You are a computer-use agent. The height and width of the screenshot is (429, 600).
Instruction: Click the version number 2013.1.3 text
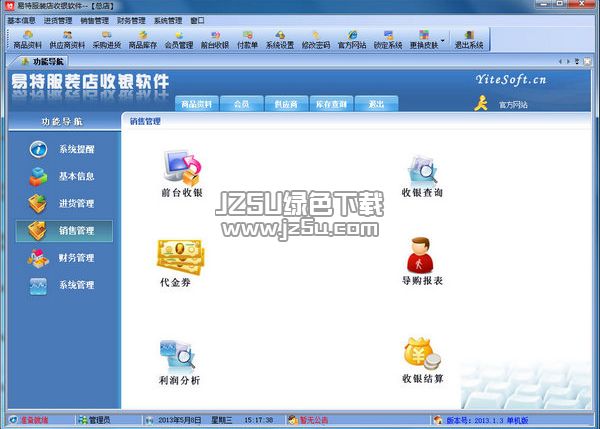point(489,420)
